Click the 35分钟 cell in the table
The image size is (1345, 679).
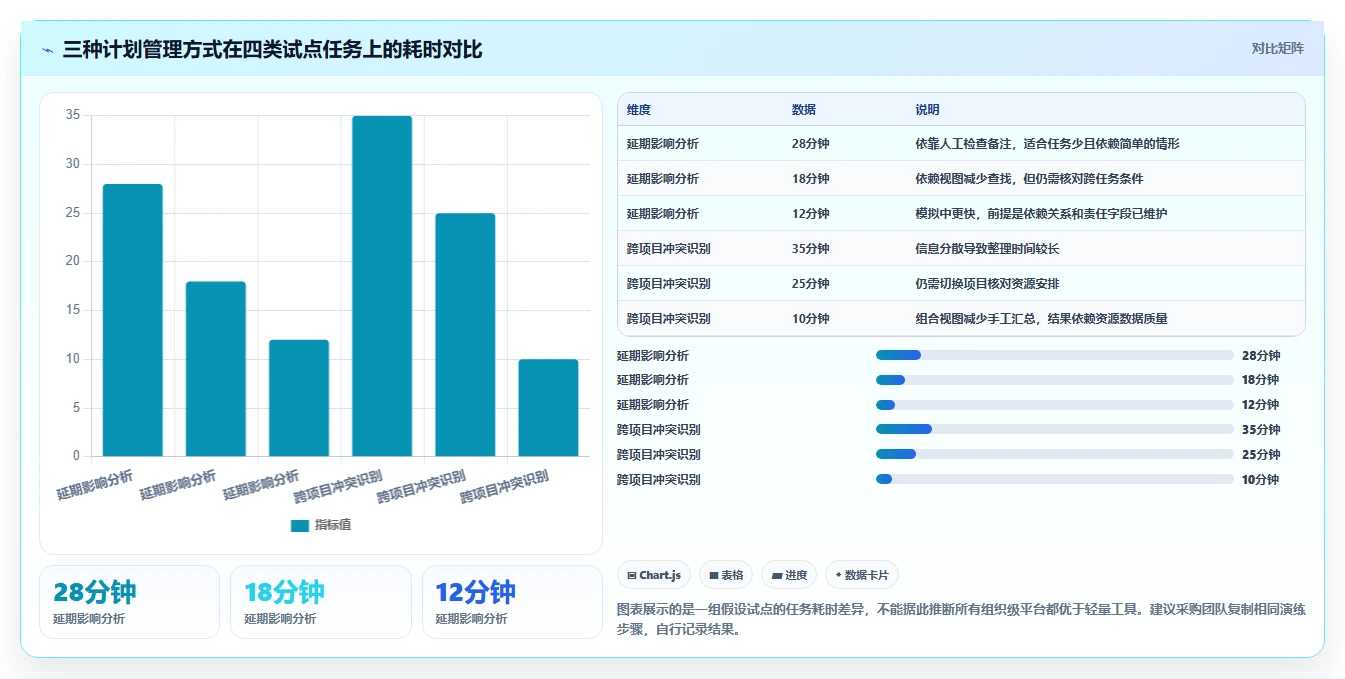point(811,249)
